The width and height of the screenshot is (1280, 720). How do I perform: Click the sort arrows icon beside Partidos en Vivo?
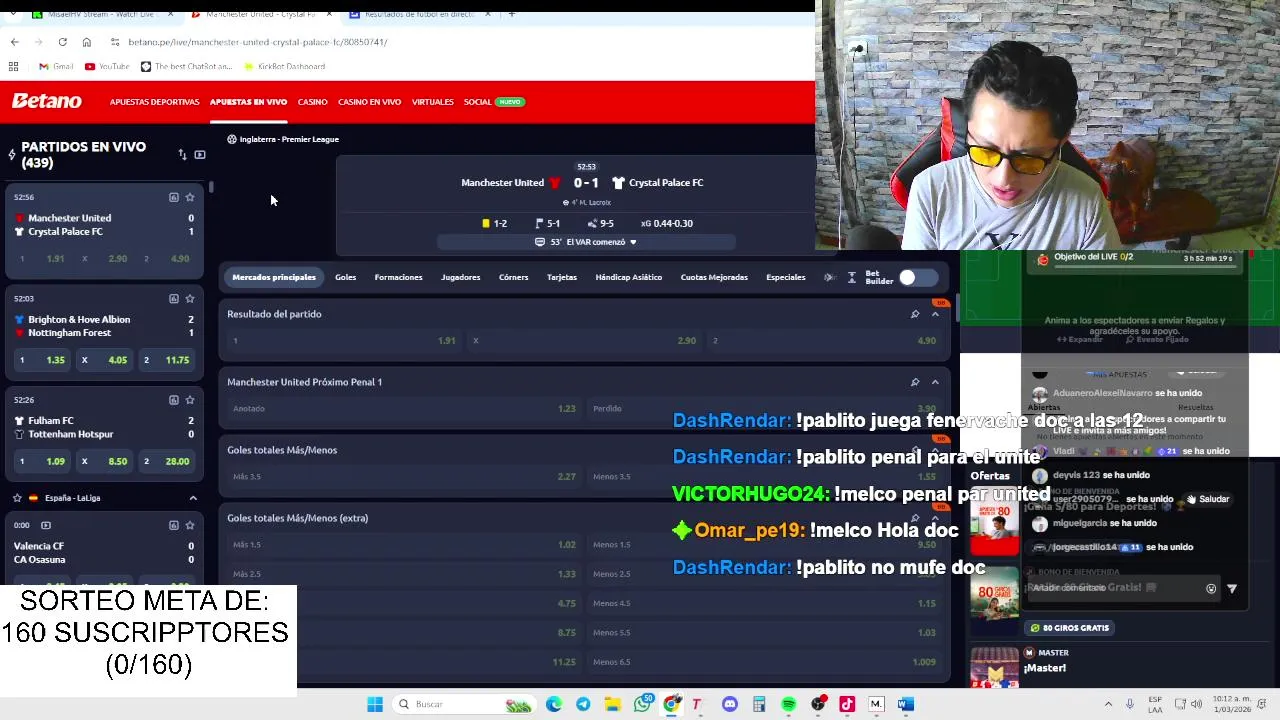tap(182, 155)
